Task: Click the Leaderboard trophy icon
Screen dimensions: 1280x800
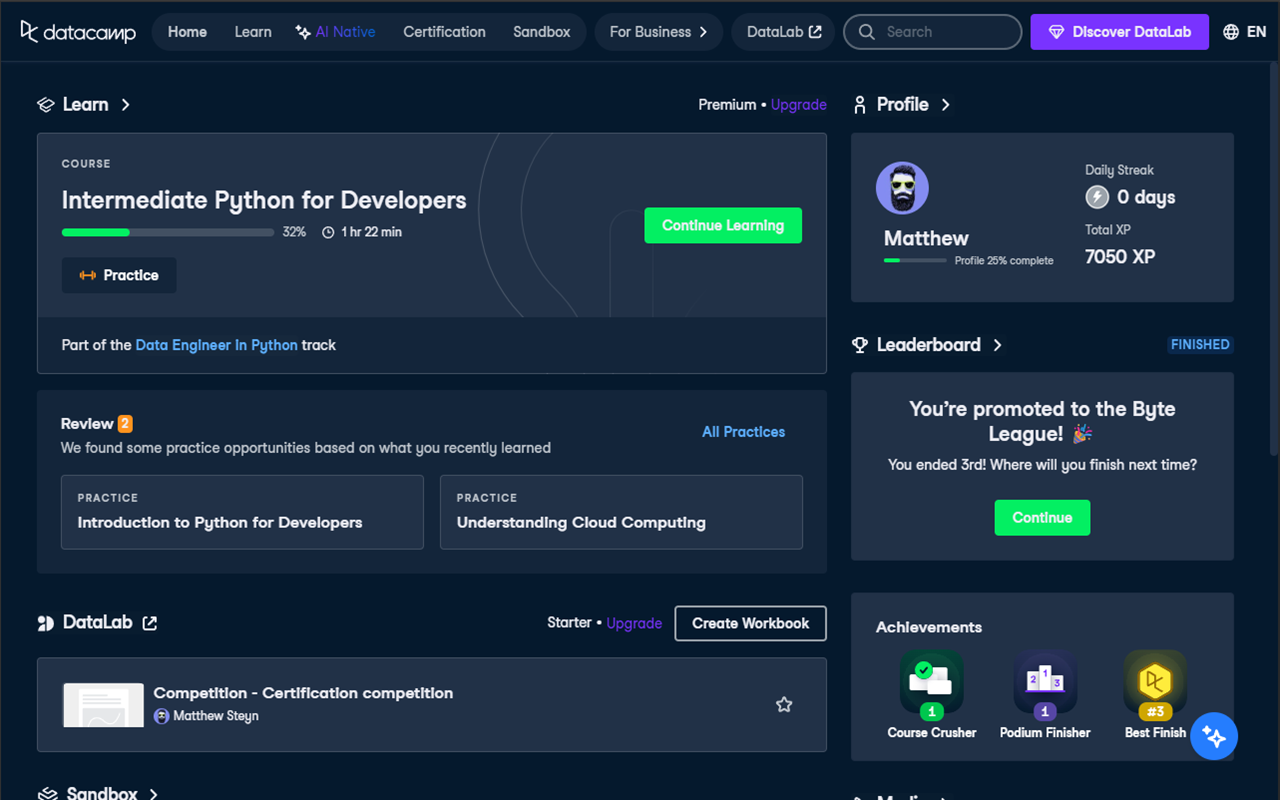Action: click(860, 345)
